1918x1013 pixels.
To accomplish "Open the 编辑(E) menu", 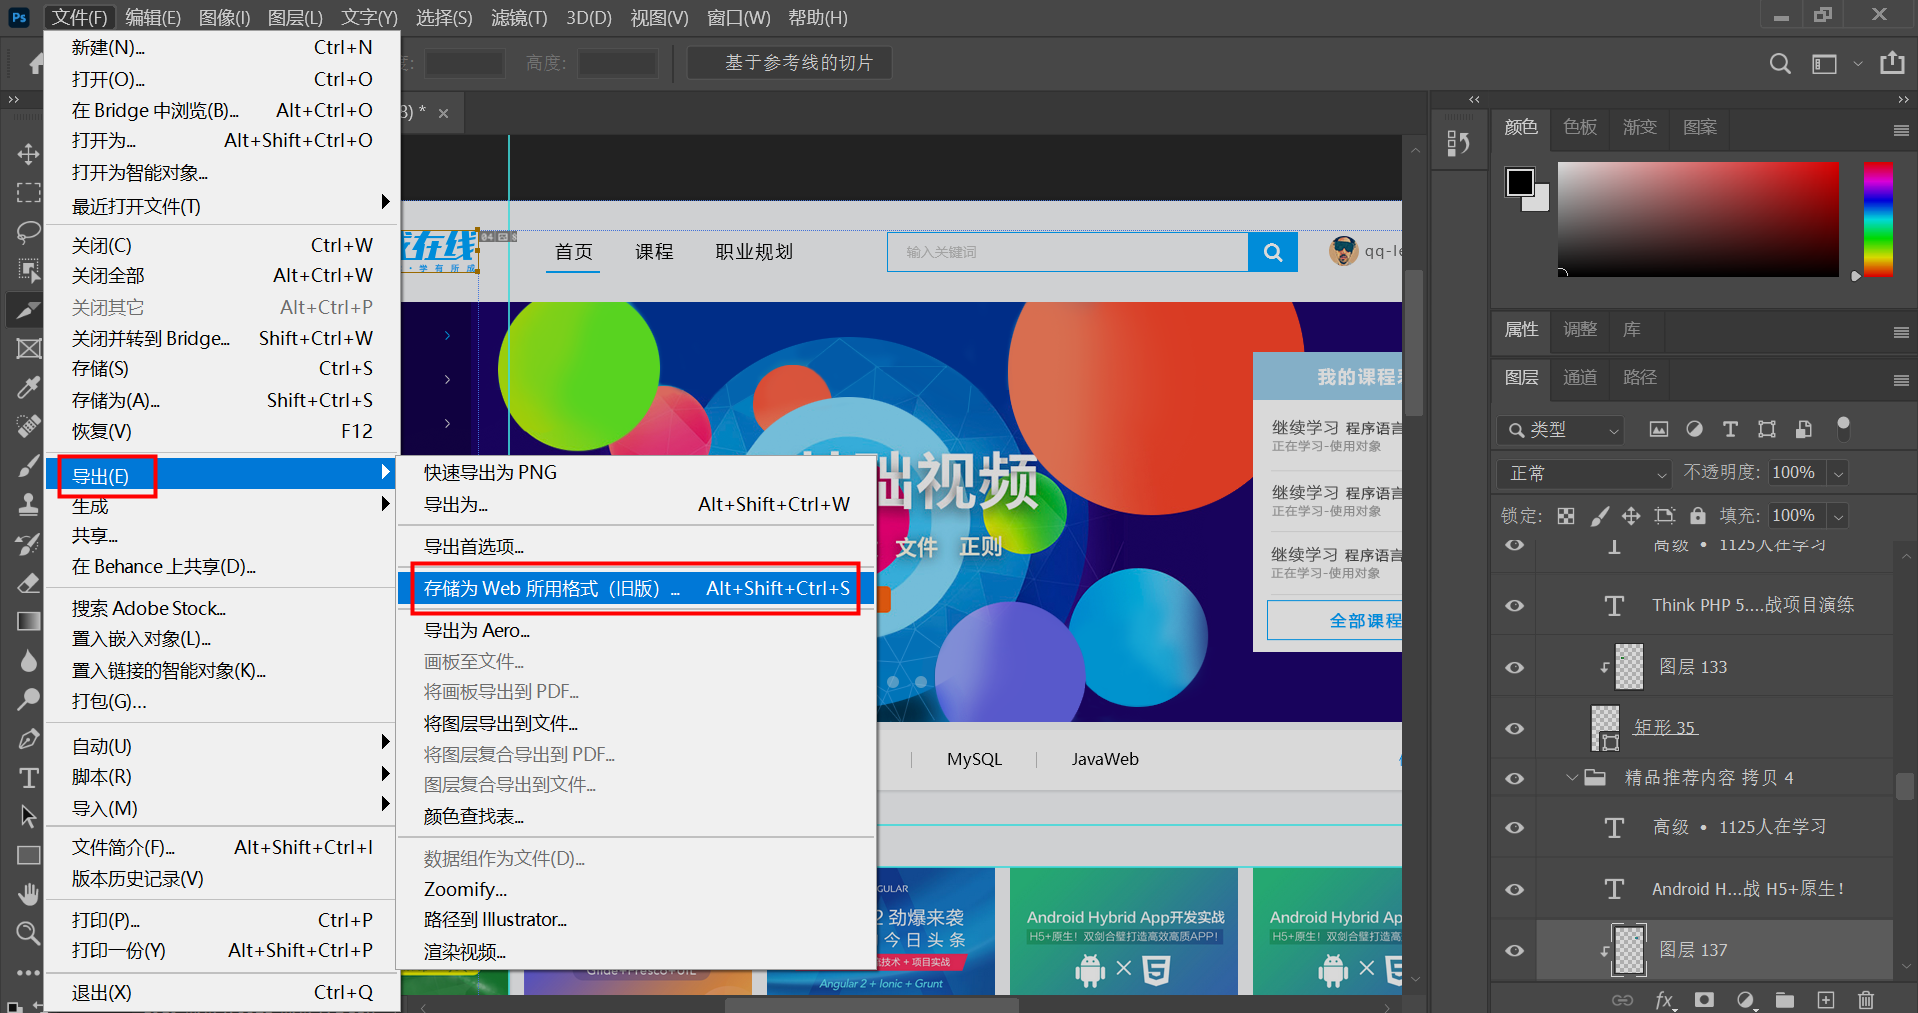I will (x=153, y=17).
